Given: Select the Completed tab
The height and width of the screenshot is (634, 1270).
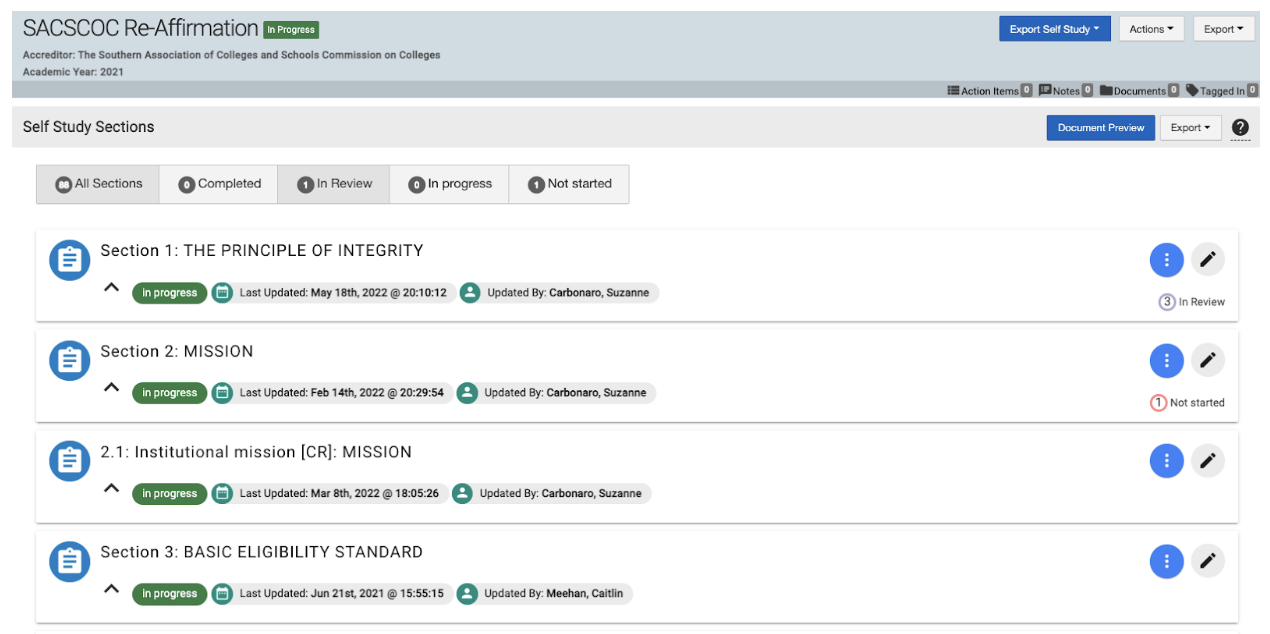Looking at the screenshot, I should tap(219, 184).
